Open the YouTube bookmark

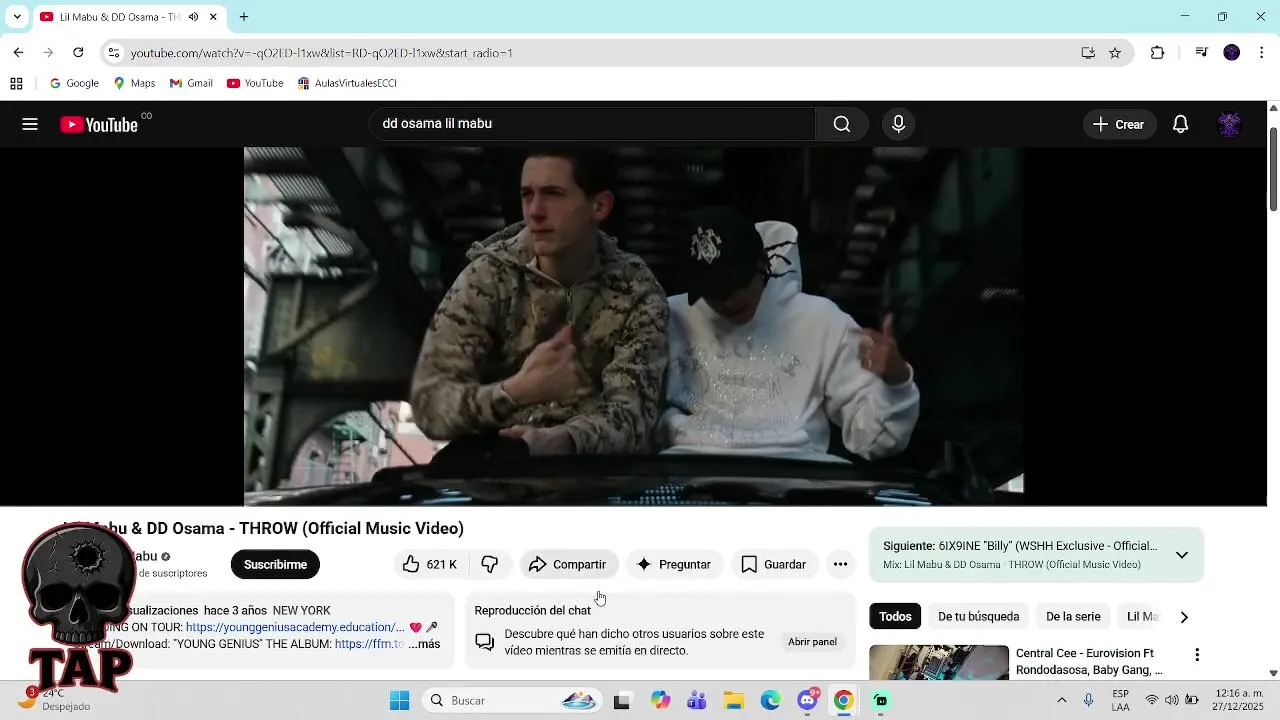[x=255, y=83]
